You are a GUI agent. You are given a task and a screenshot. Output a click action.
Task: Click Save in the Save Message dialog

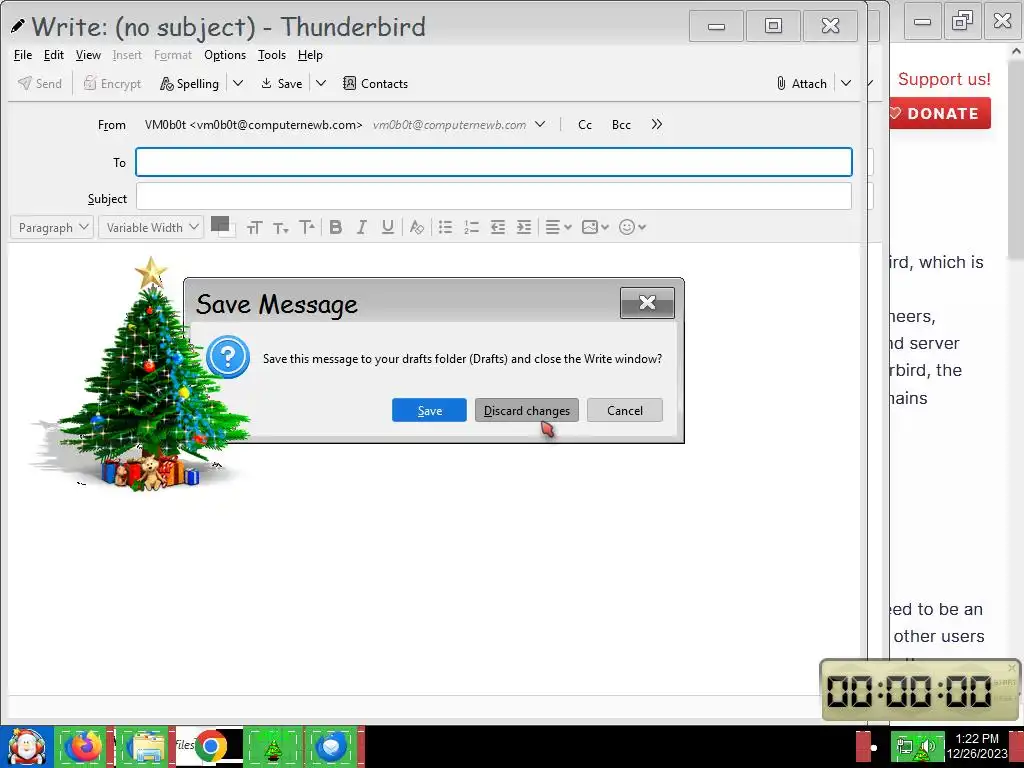point(429,410)
